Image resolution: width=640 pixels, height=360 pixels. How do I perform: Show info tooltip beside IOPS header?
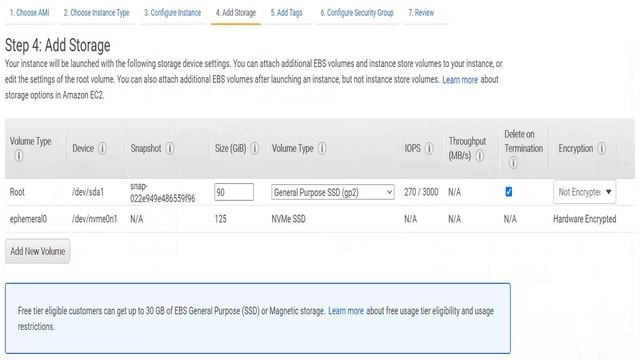pyautogui.click(x=429, y=148)
